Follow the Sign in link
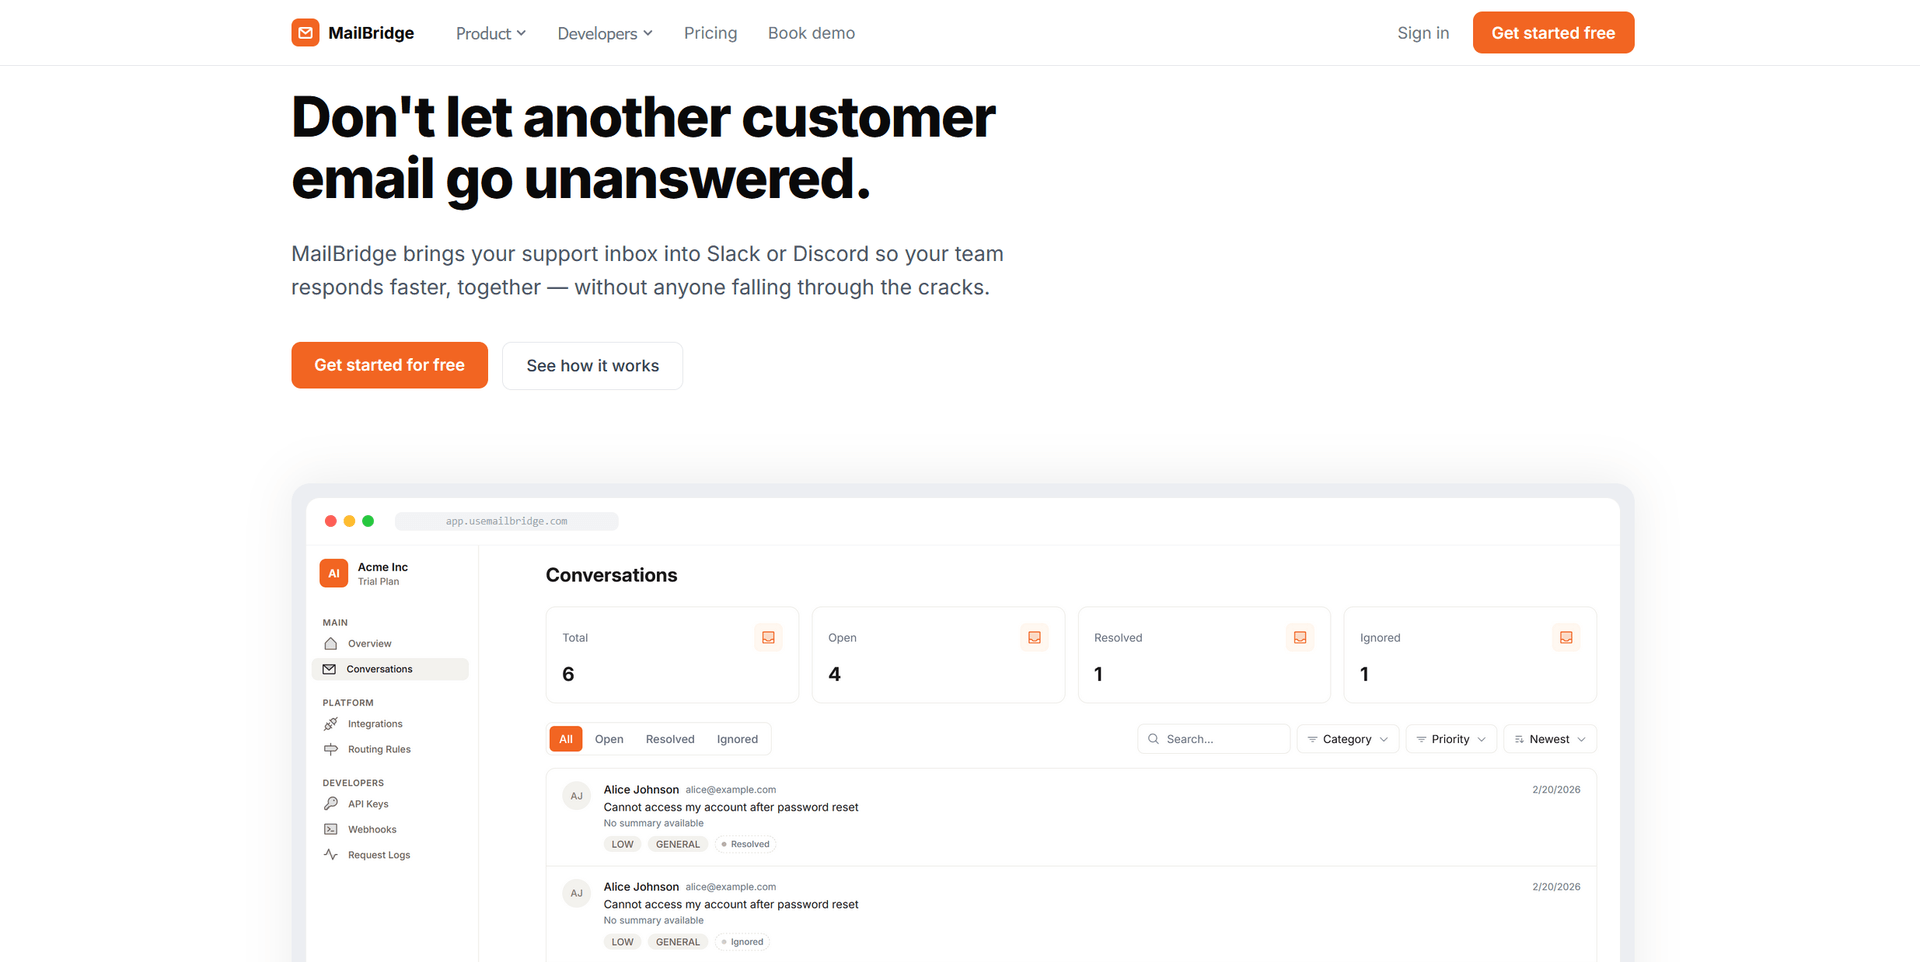Image resolution: width=1920 pixels, height=962 pixels. click(x=1423, y=33)
